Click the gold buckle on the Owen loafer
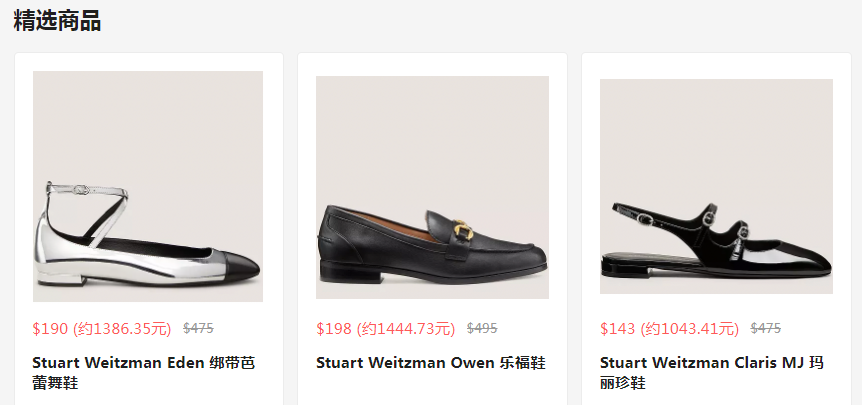The height and width of the screenshot is (405, 862). point(463,228)
